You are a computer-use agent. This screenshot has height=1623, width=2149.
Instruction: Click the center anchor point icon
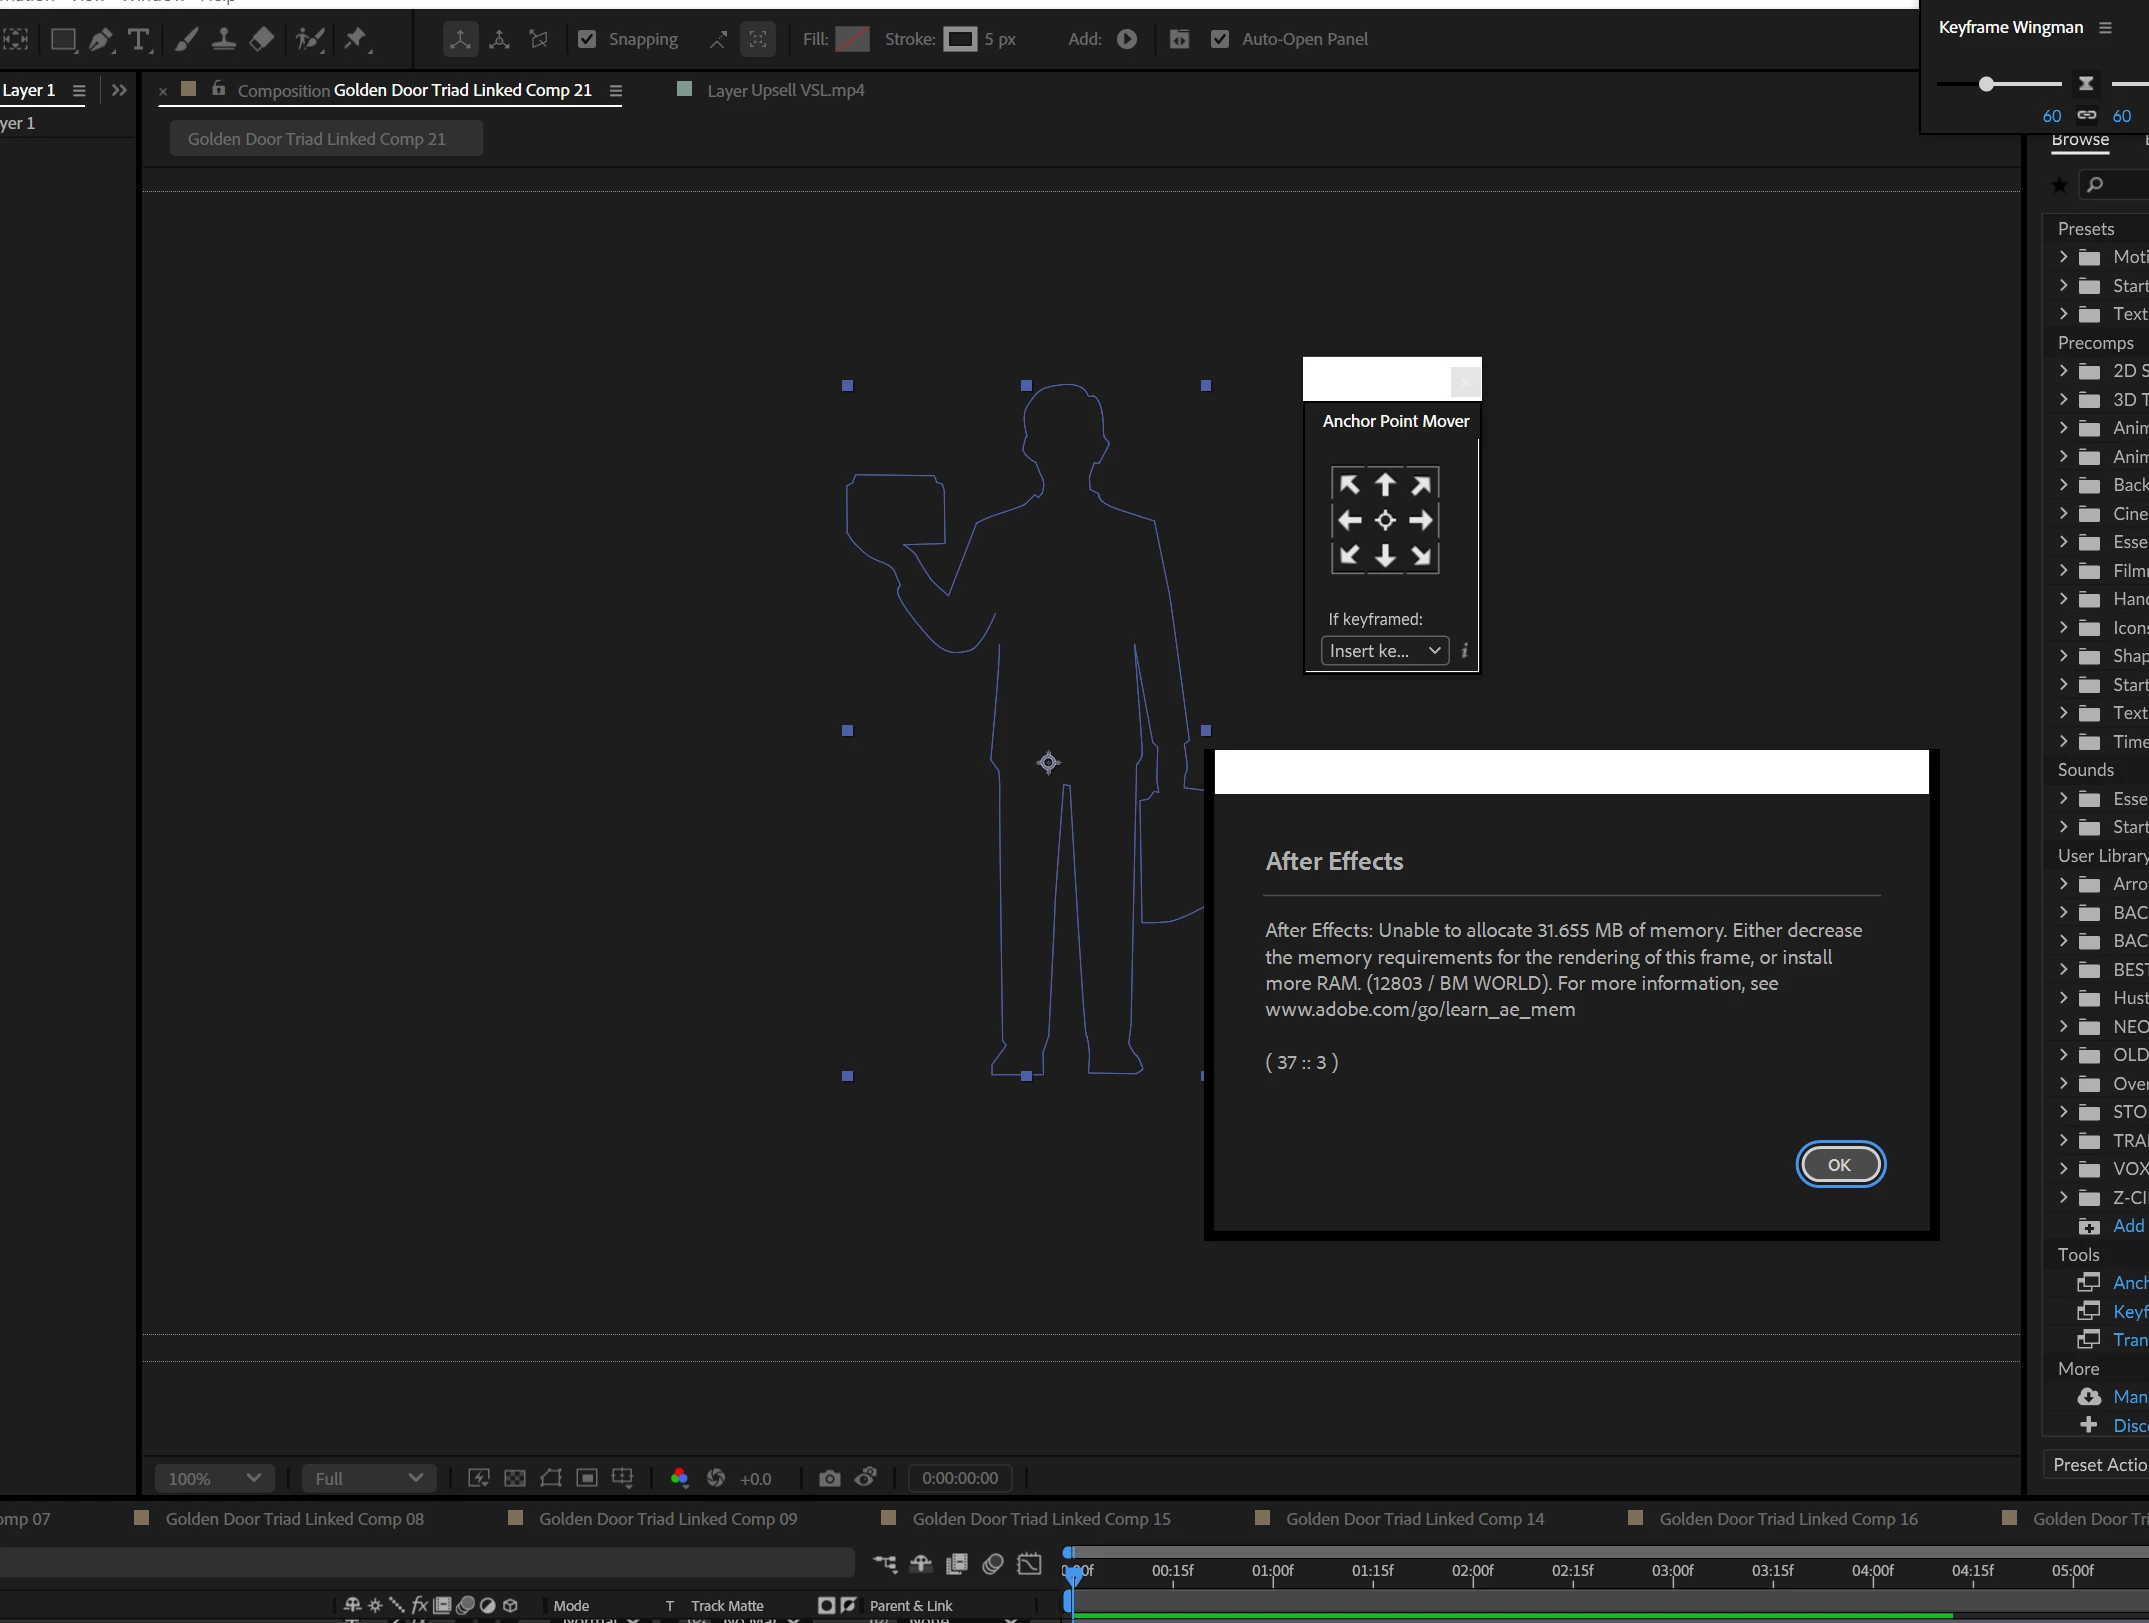1385,520
